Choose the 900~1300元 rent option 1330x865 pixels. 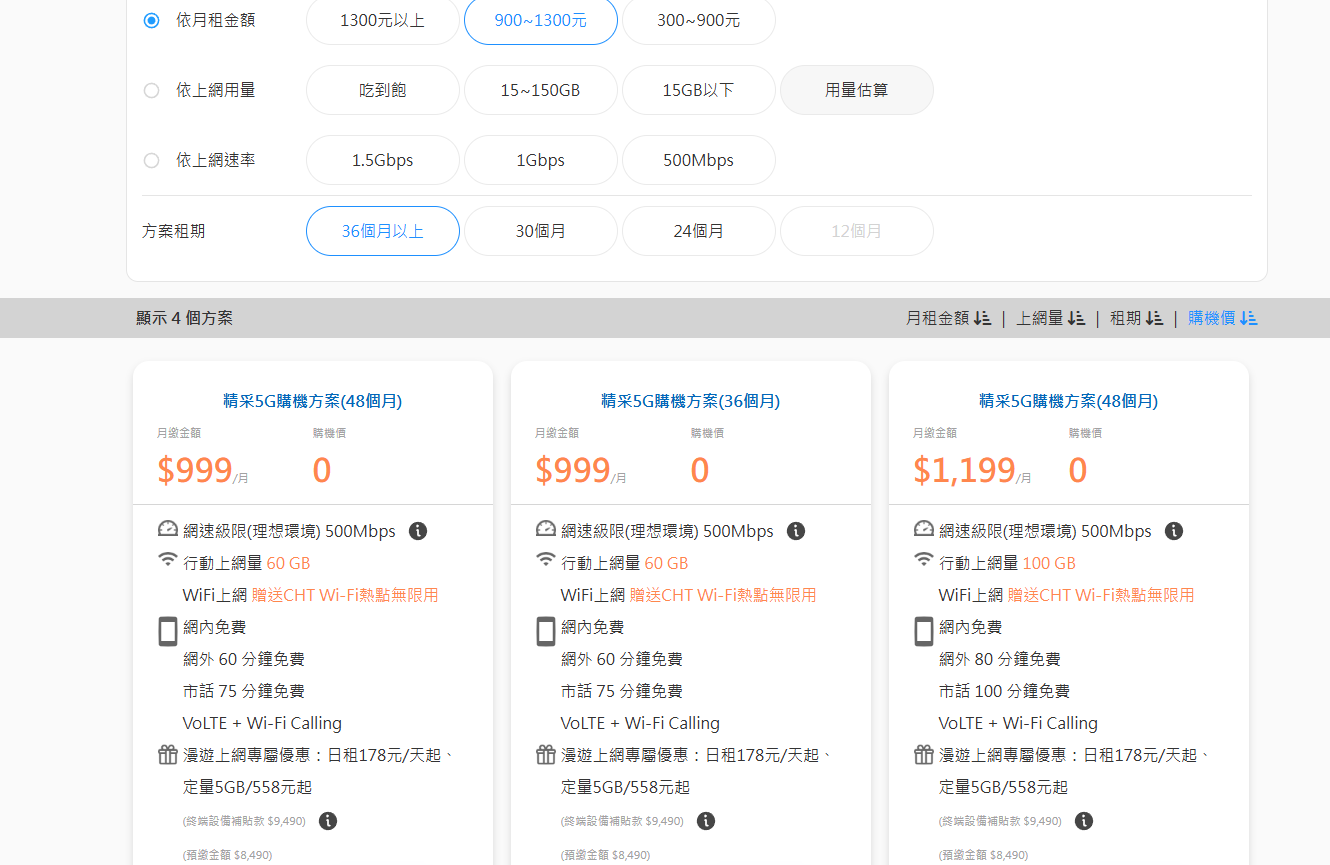[541, 20]
